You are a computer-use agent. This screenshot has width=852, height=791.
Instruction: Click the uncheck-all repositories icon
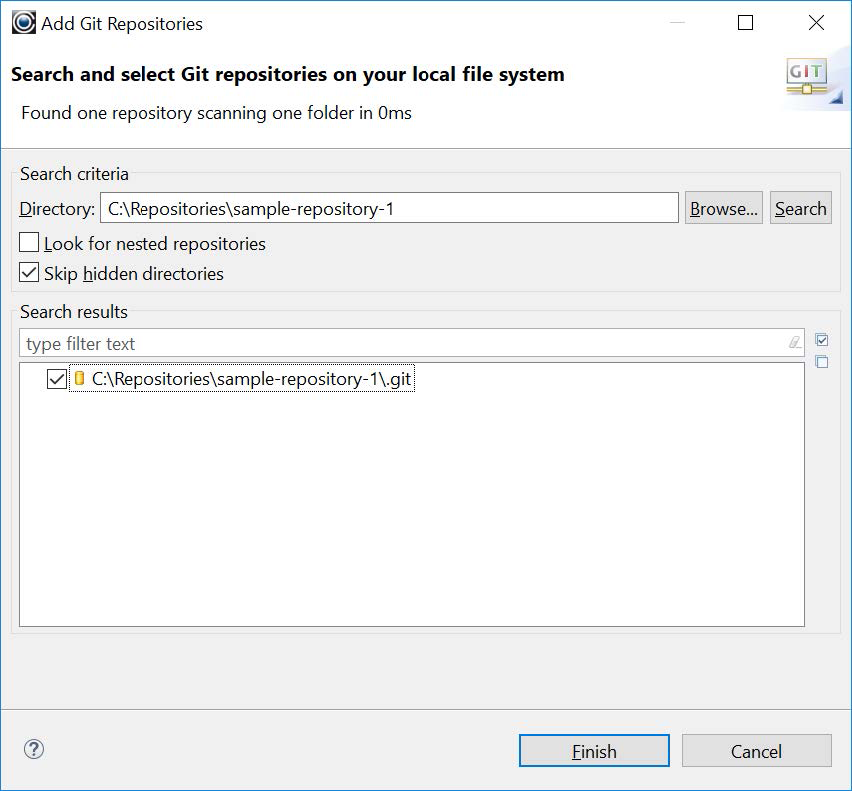coord(822,362)
